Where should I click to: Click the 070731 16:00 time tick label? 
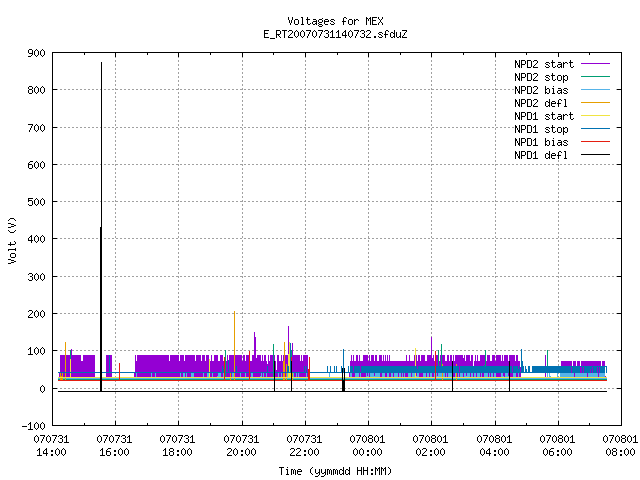[114, 446]
